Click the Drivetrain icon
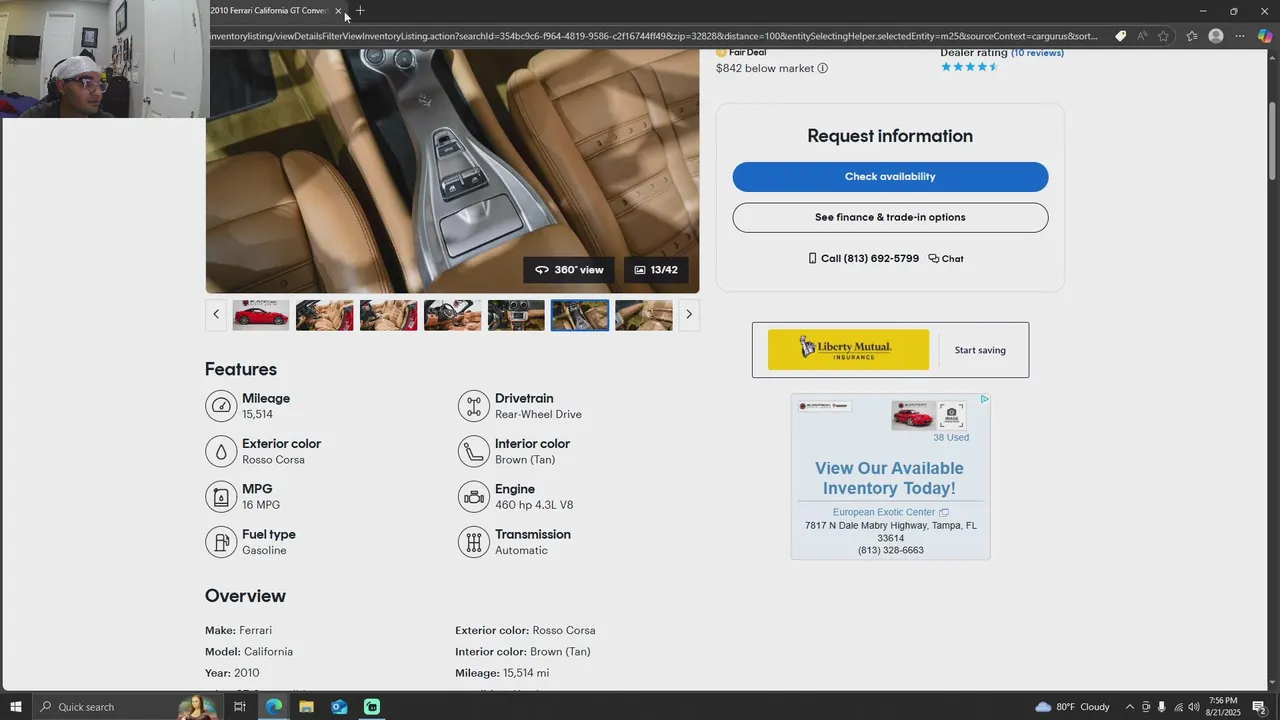This screenshot has height=720, width=1280. [x=473, y=406]
